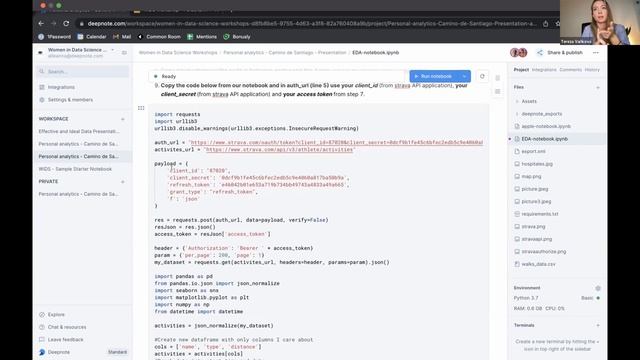Image resolution: width=640 pixels, height=360 pixels.
Task: Open the Calendar bookmark
Action: coord(92,37)
